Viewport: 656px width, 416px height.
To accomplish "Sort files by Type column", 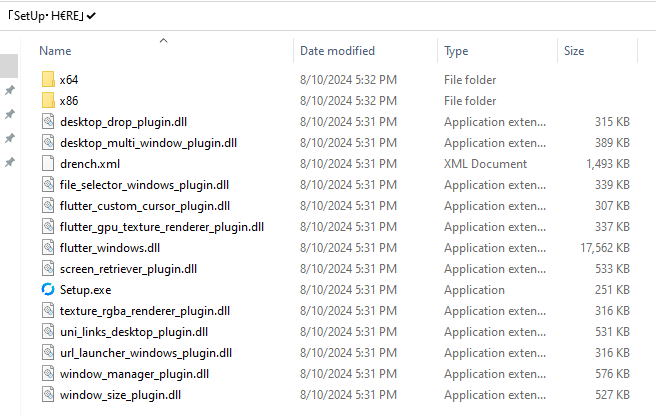I will (456, 51).
